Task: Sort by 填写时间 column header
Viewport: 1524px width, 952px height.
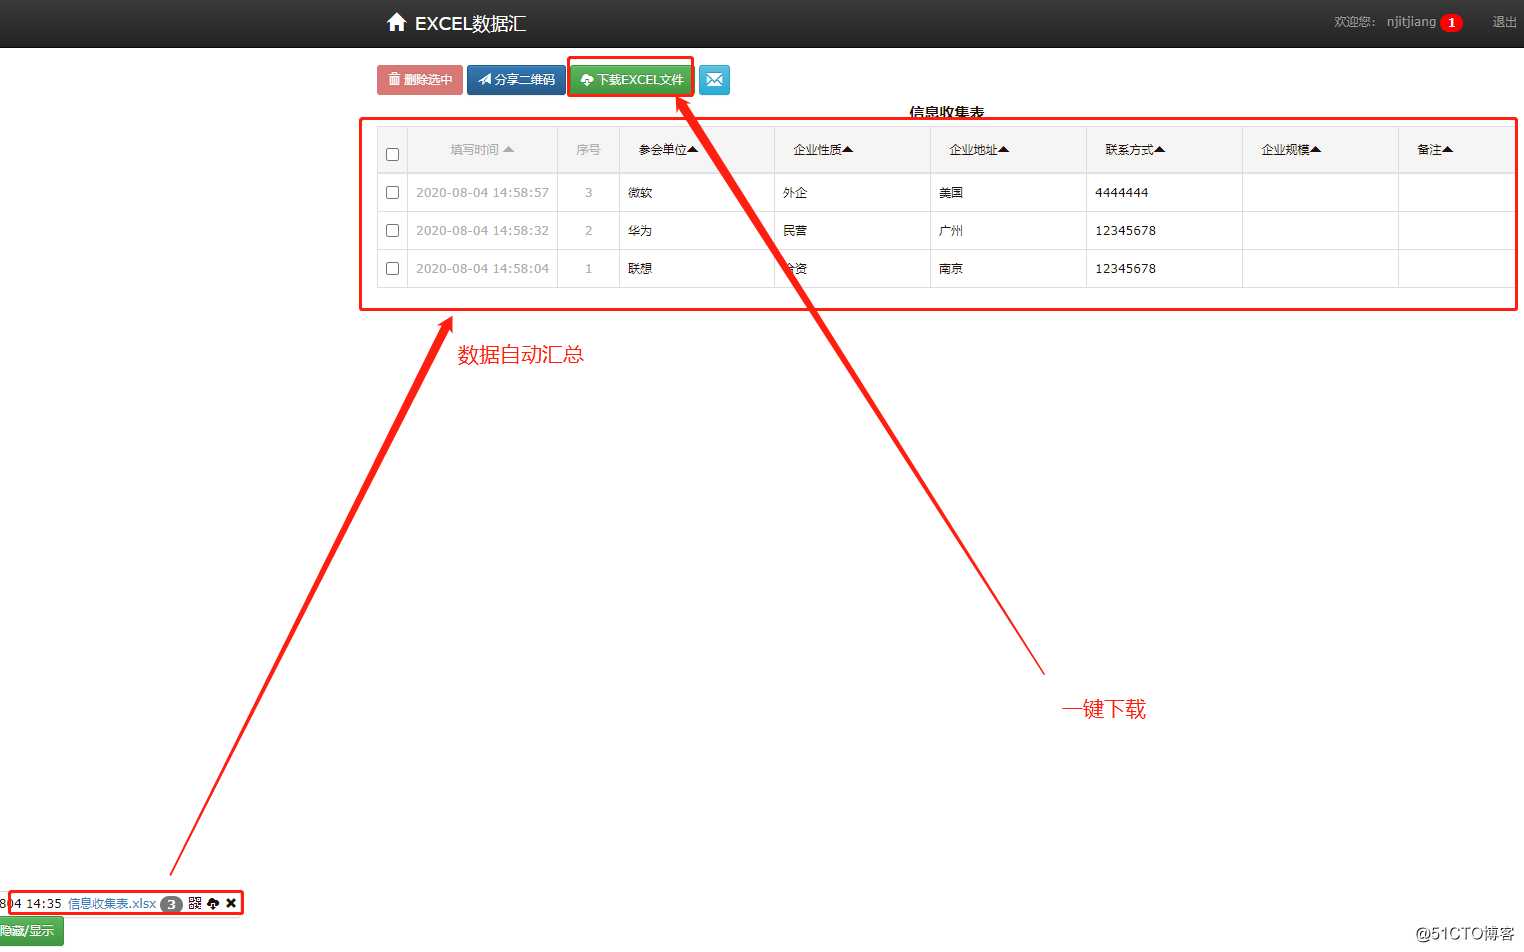Action: (x=482, y=150)
